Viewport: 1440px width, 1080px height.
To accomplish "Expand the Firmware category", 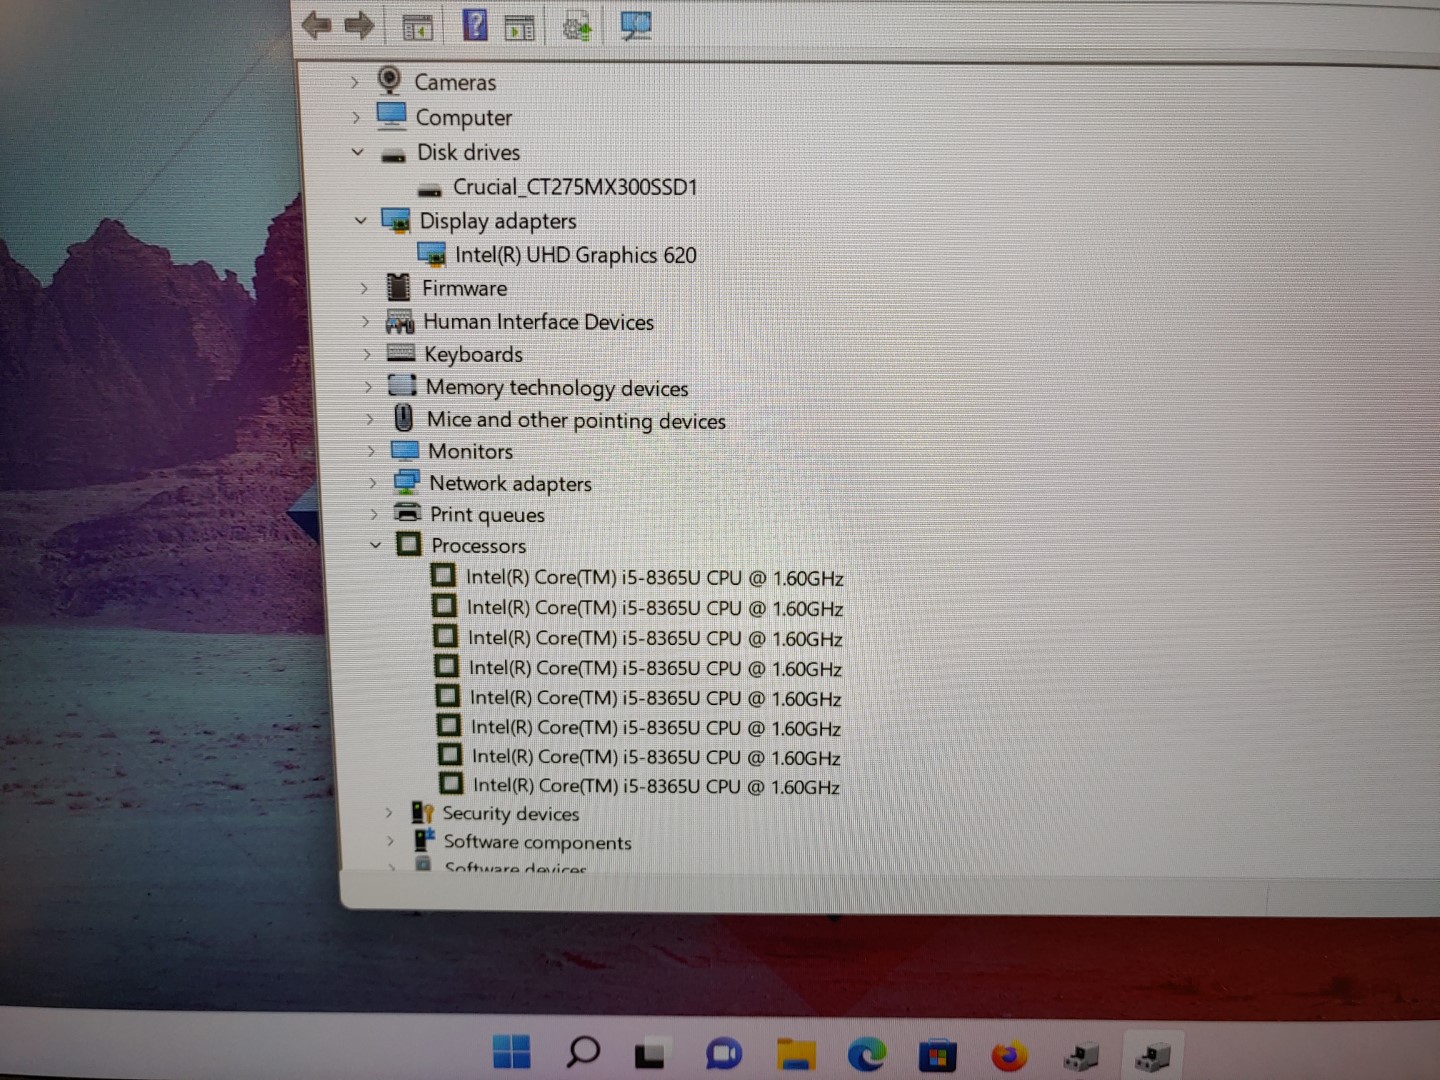I will (x=364, y=288).
